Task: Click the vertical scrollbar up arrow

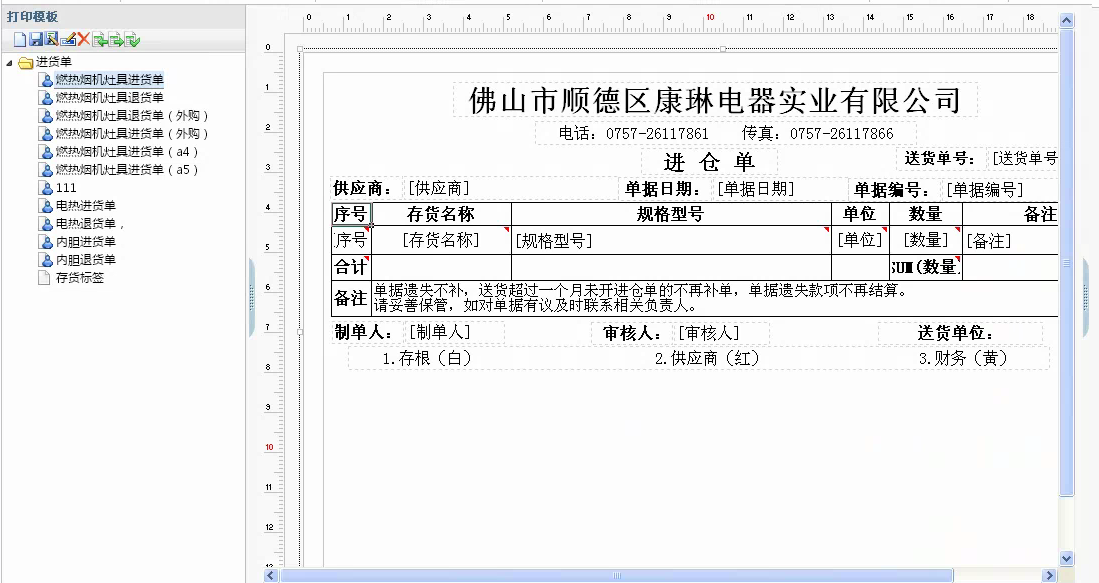Action: [x=1066, y=20]
